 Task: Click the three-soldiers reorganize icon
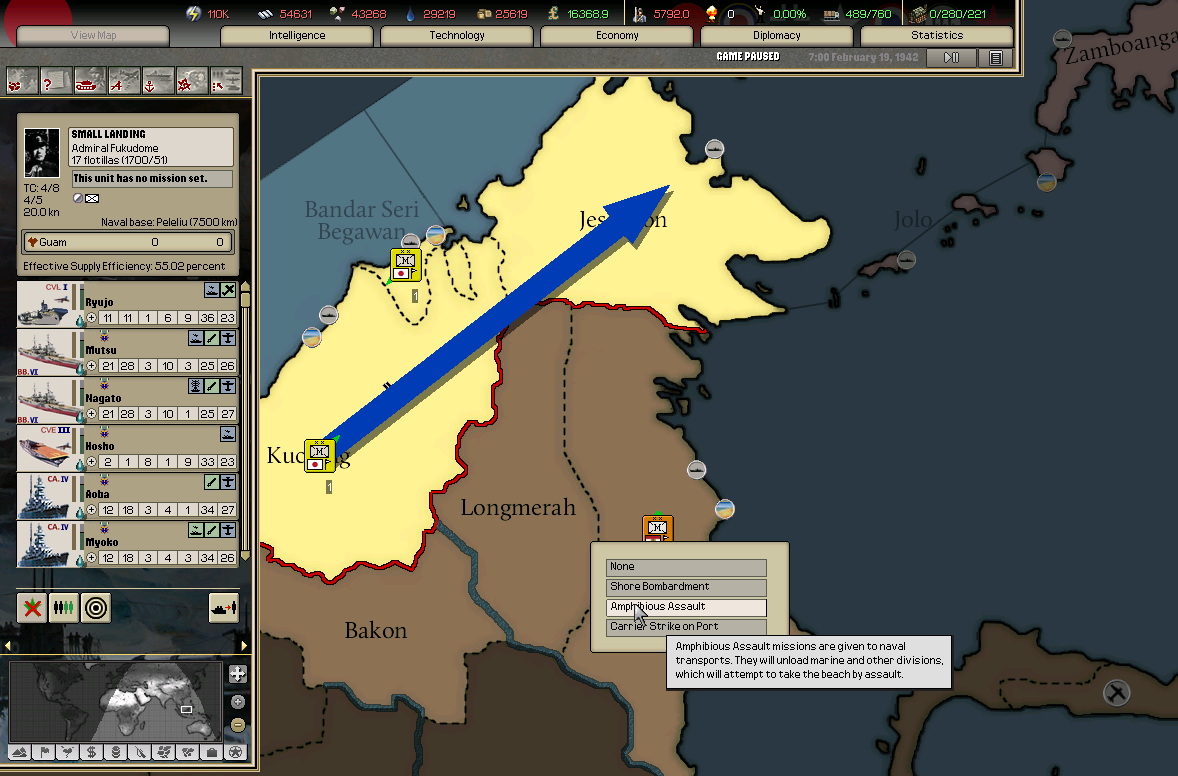[64, 607]
